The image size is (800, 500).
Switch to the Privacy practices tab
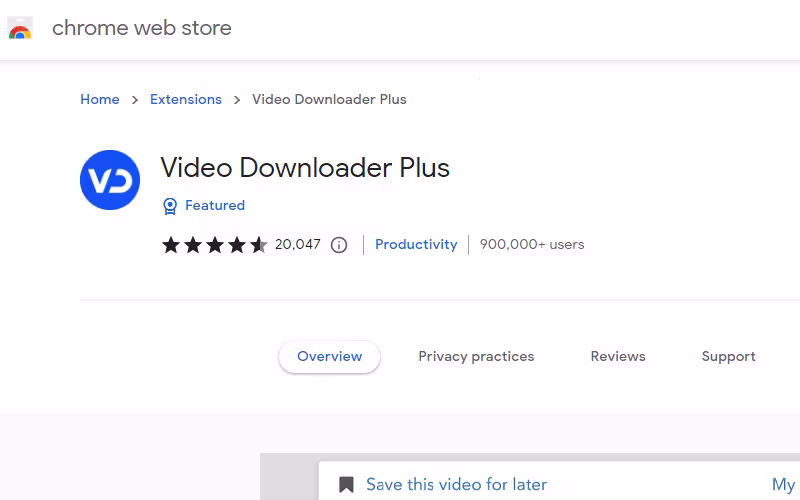pyautogui.click(x=476, y=356)
